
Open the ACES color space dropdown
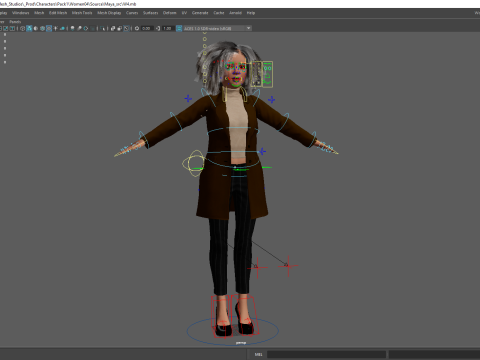(217, 28)
